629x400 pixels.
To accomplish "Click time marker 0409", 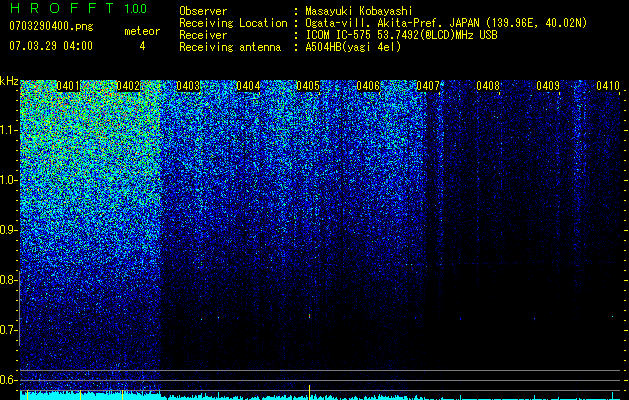I will click(548, 86).
